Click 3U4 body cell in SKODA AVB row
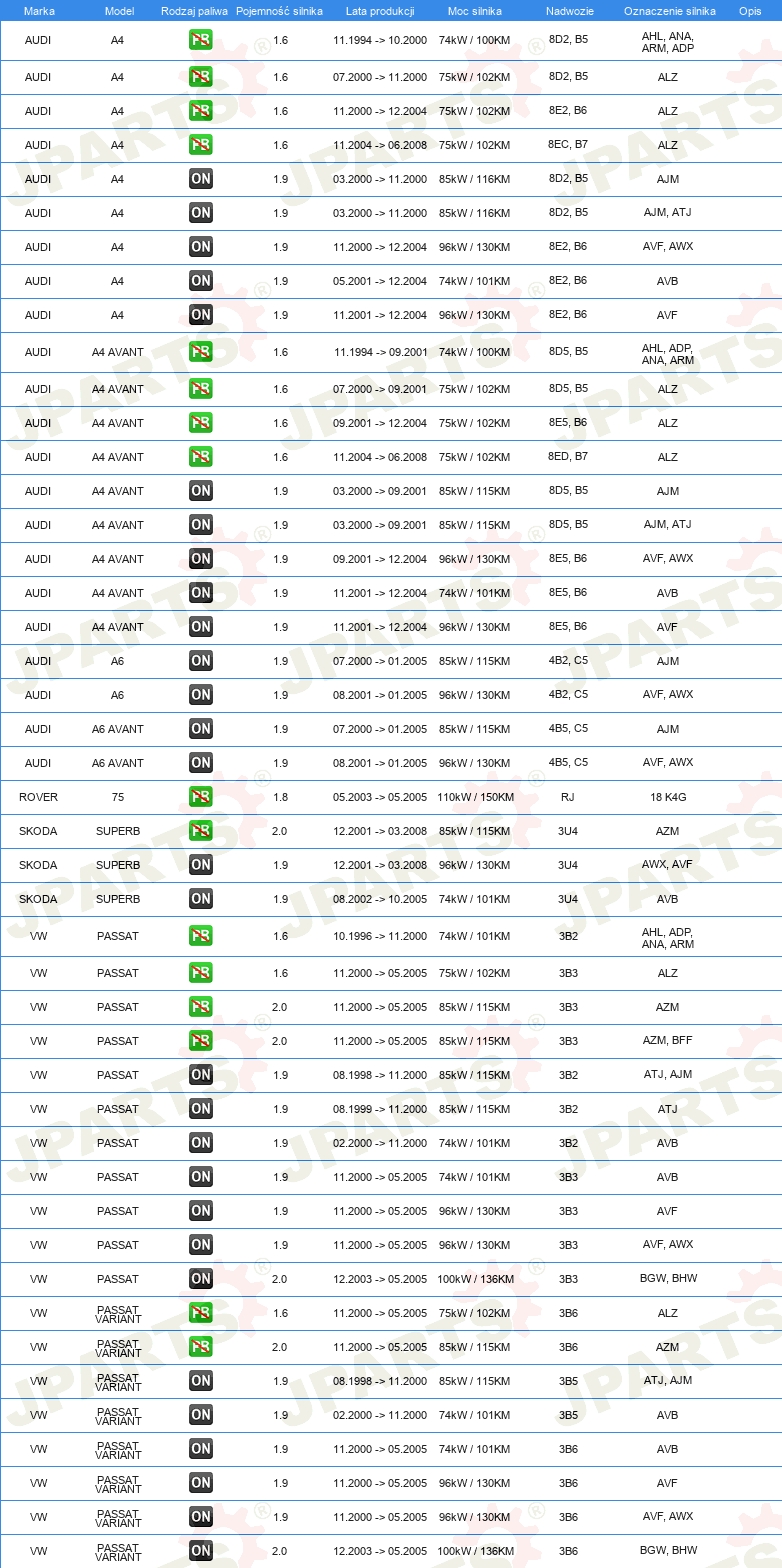The height and width of the screenshot is (1568, 782). 568,899
